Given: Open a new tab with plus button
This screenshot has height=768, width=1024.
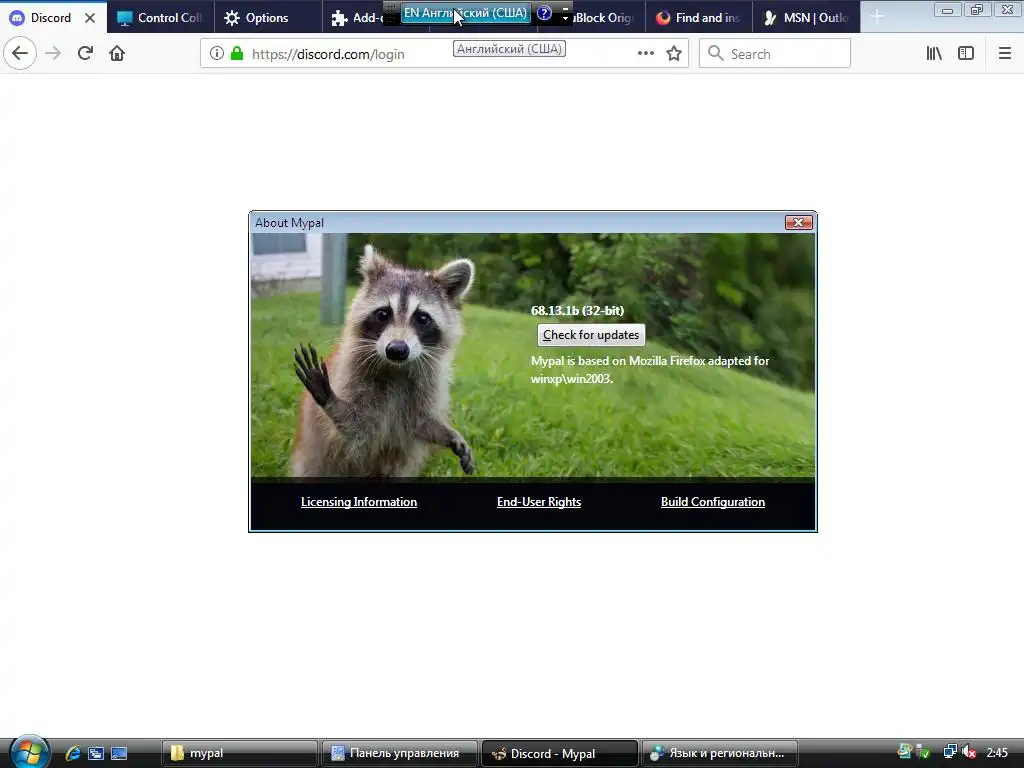Looking at the screenshot, I should click(877, 18).
